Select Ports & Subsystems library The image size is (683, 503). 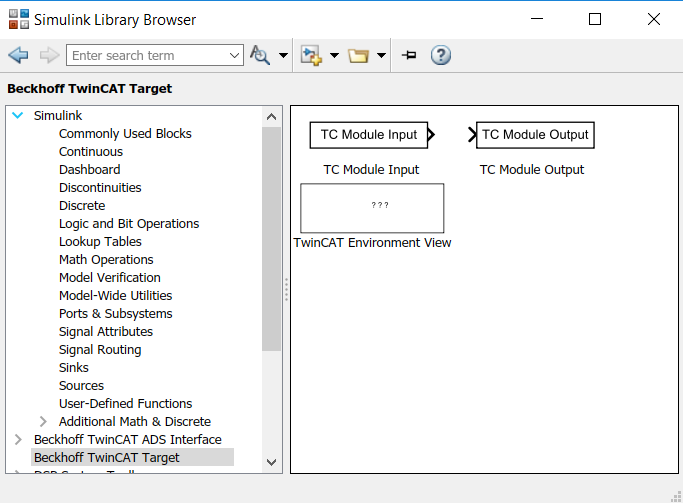[x=115, y=314]
